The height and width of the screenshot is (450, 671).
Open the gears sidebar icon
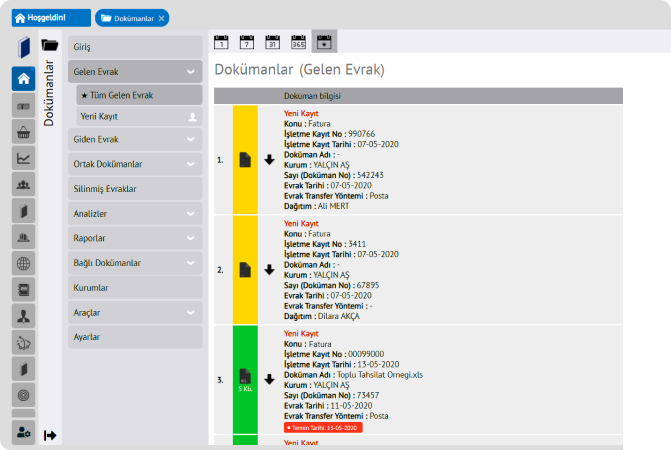(x=24, y=343)
